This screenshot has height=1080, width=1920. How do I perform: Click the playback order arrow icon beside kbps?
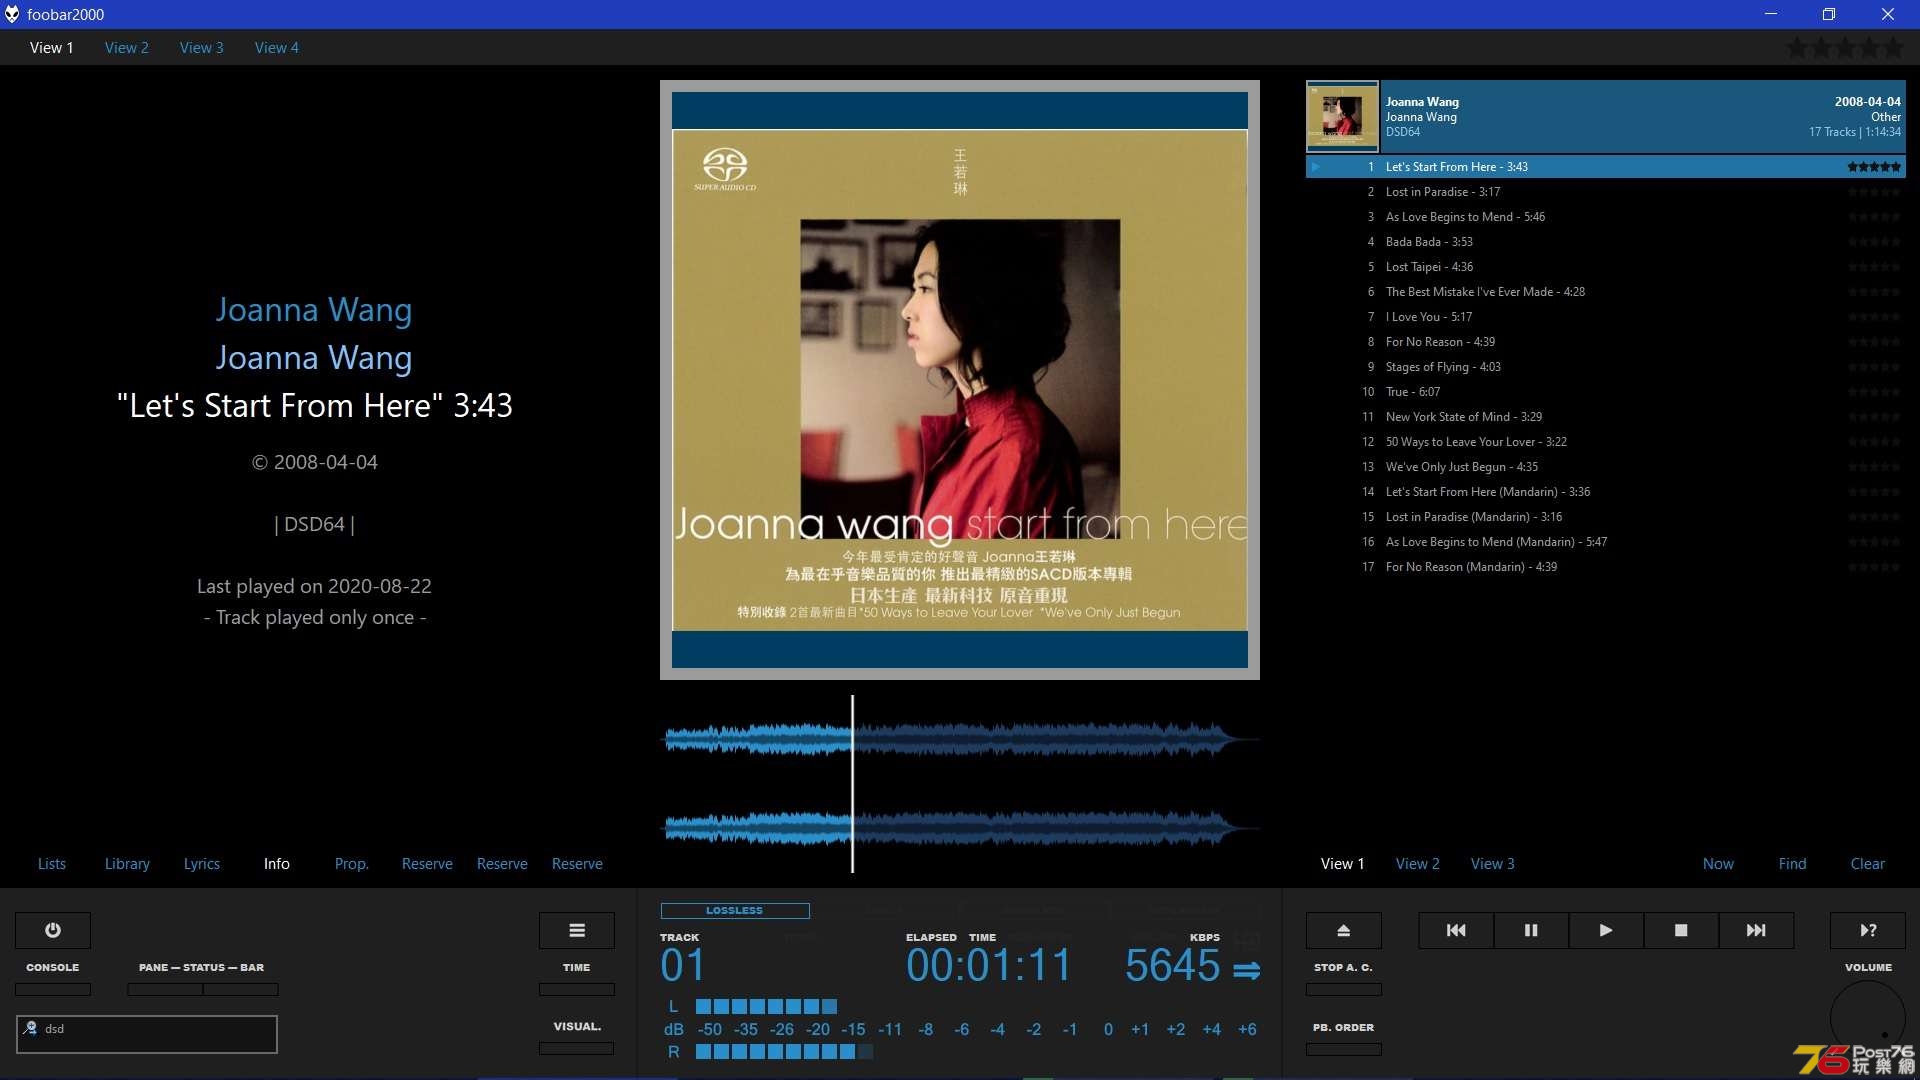pyautogui.click(x=1246, y=970)
